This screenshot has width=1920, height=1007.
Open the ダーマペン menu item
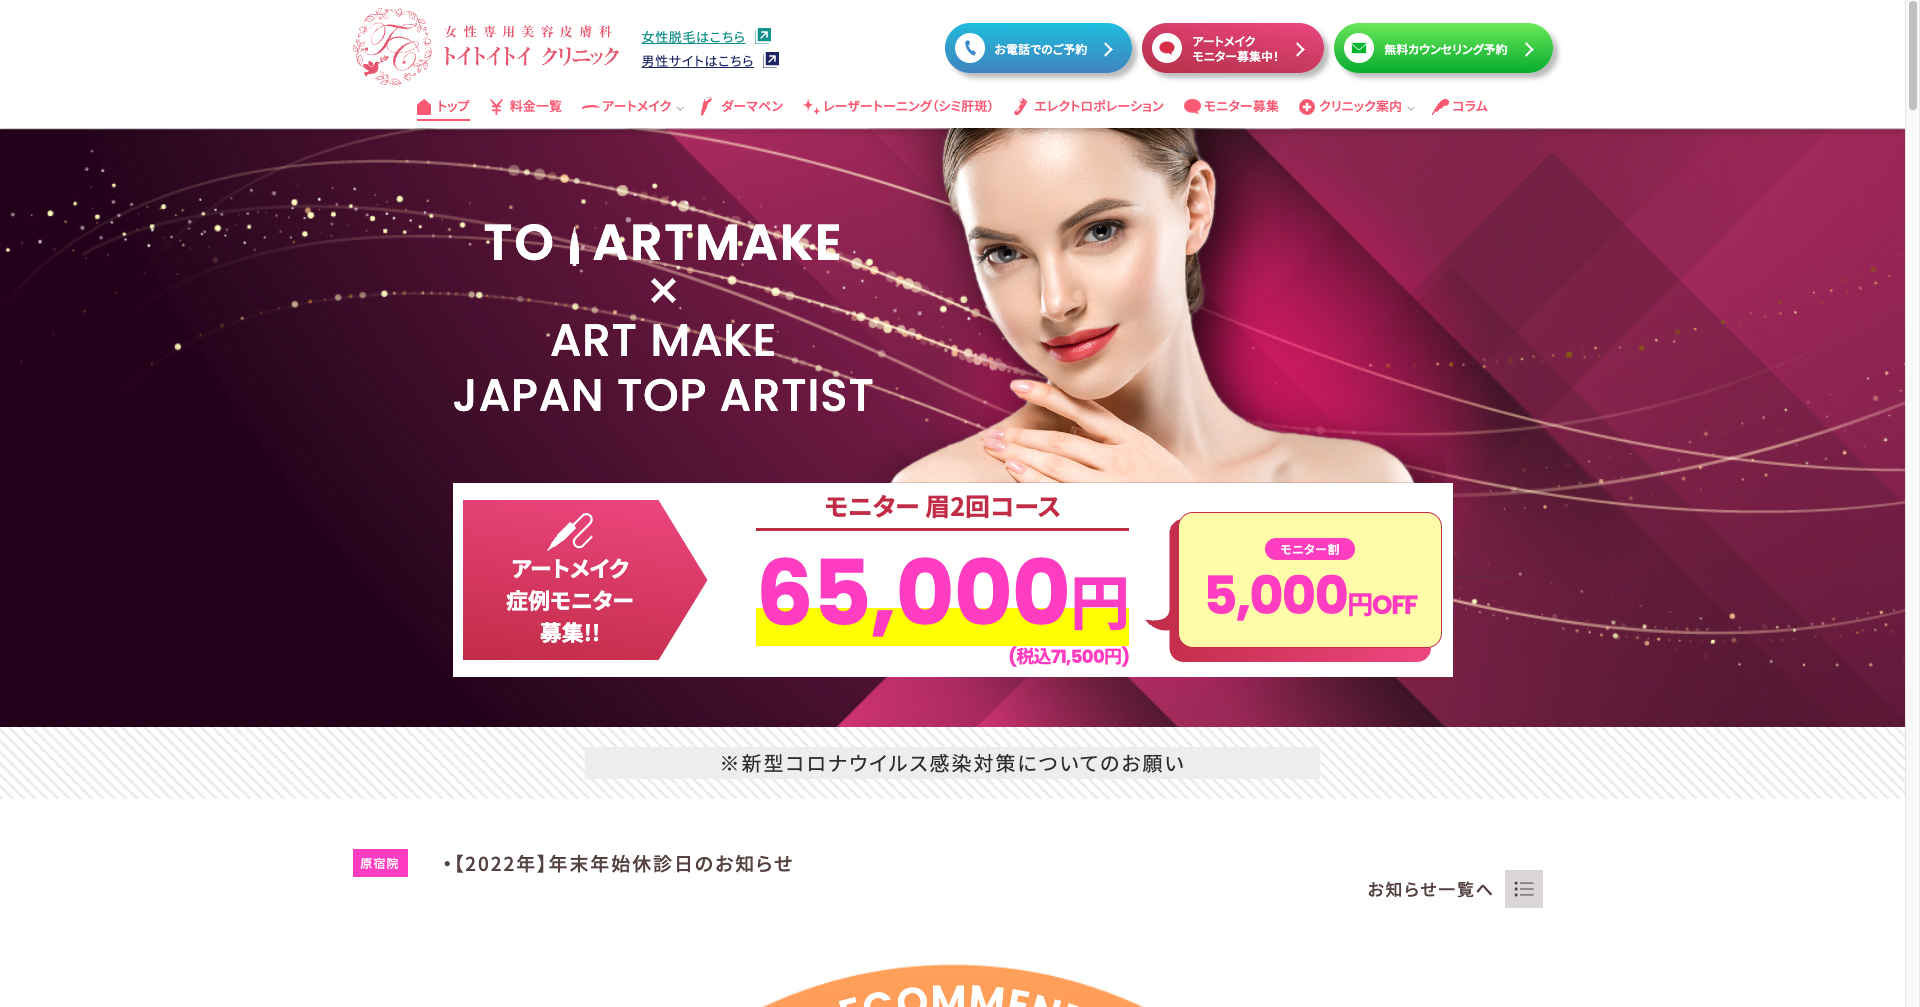741,107
